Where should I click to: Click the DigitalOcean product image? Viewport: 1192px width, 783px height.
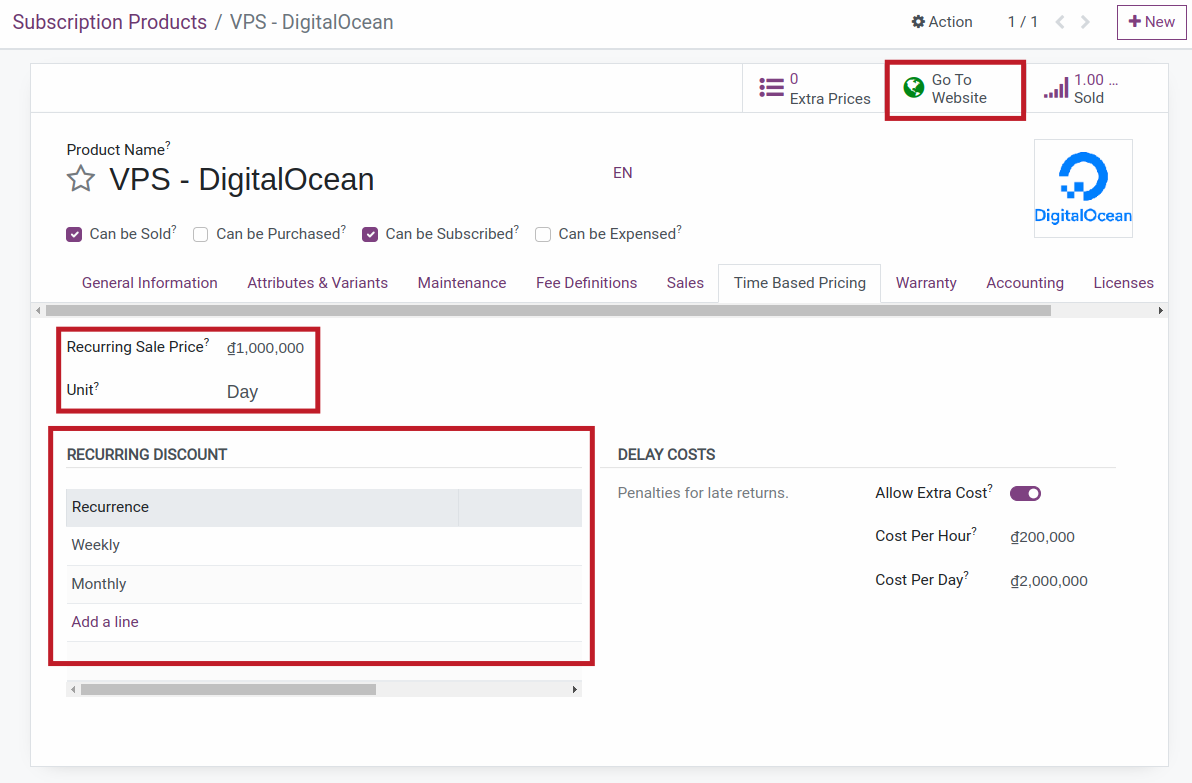[1083, 189]
